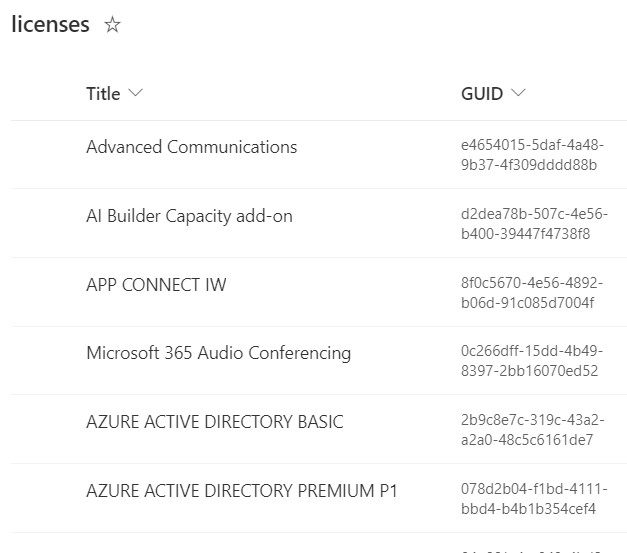Click AZURE ACTIVE DIRECTORY BASIC title

214,422
